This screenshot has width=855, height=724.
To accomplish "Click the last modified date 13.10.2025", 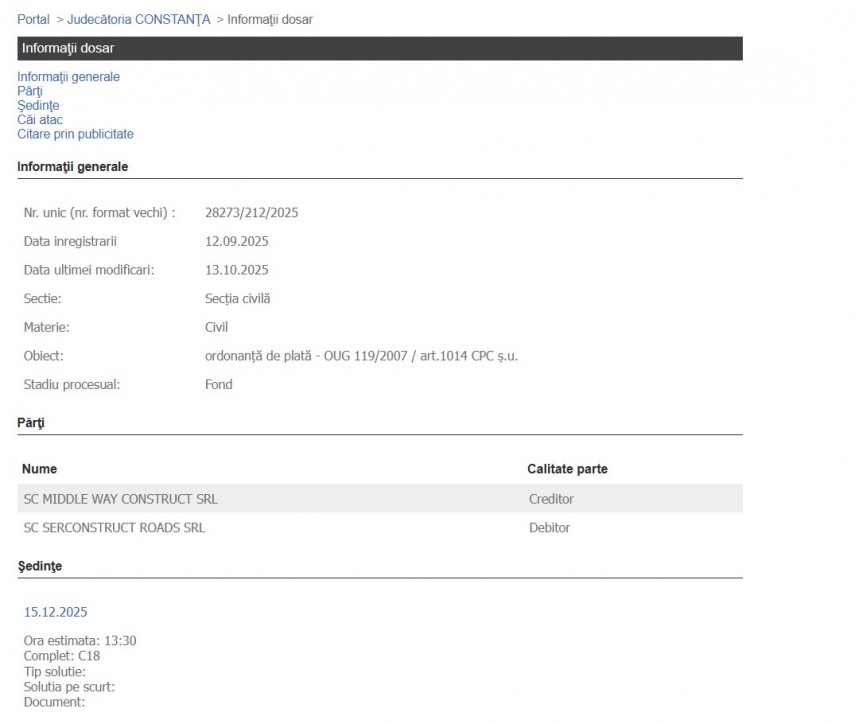I will click(236, 270).
